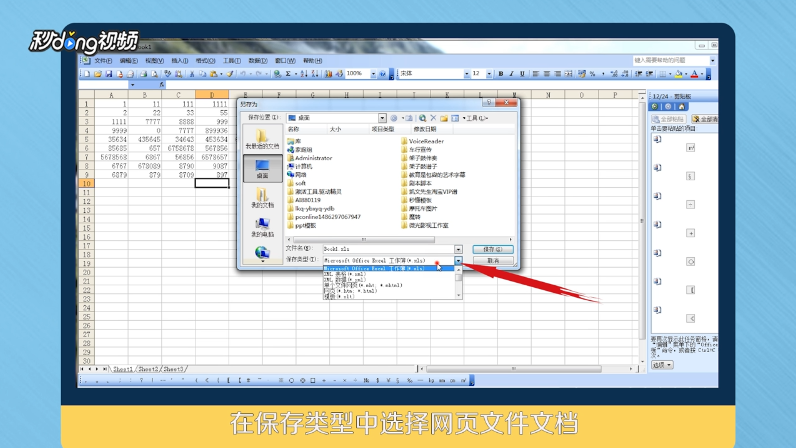
Task: Toggle Italic formatting button
Action: 511,74
